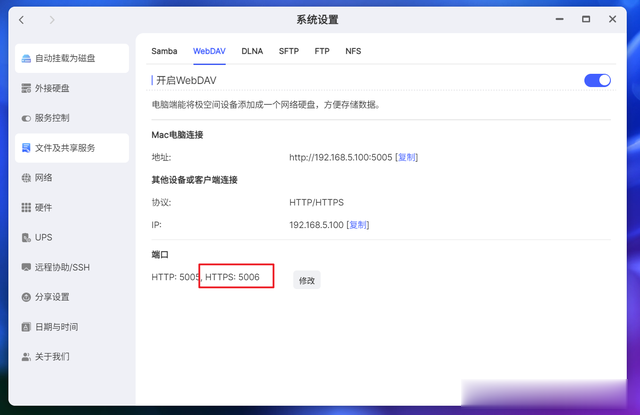Click the HTTPS: 5006 port text
640x415 pixels.
[232, 277]
